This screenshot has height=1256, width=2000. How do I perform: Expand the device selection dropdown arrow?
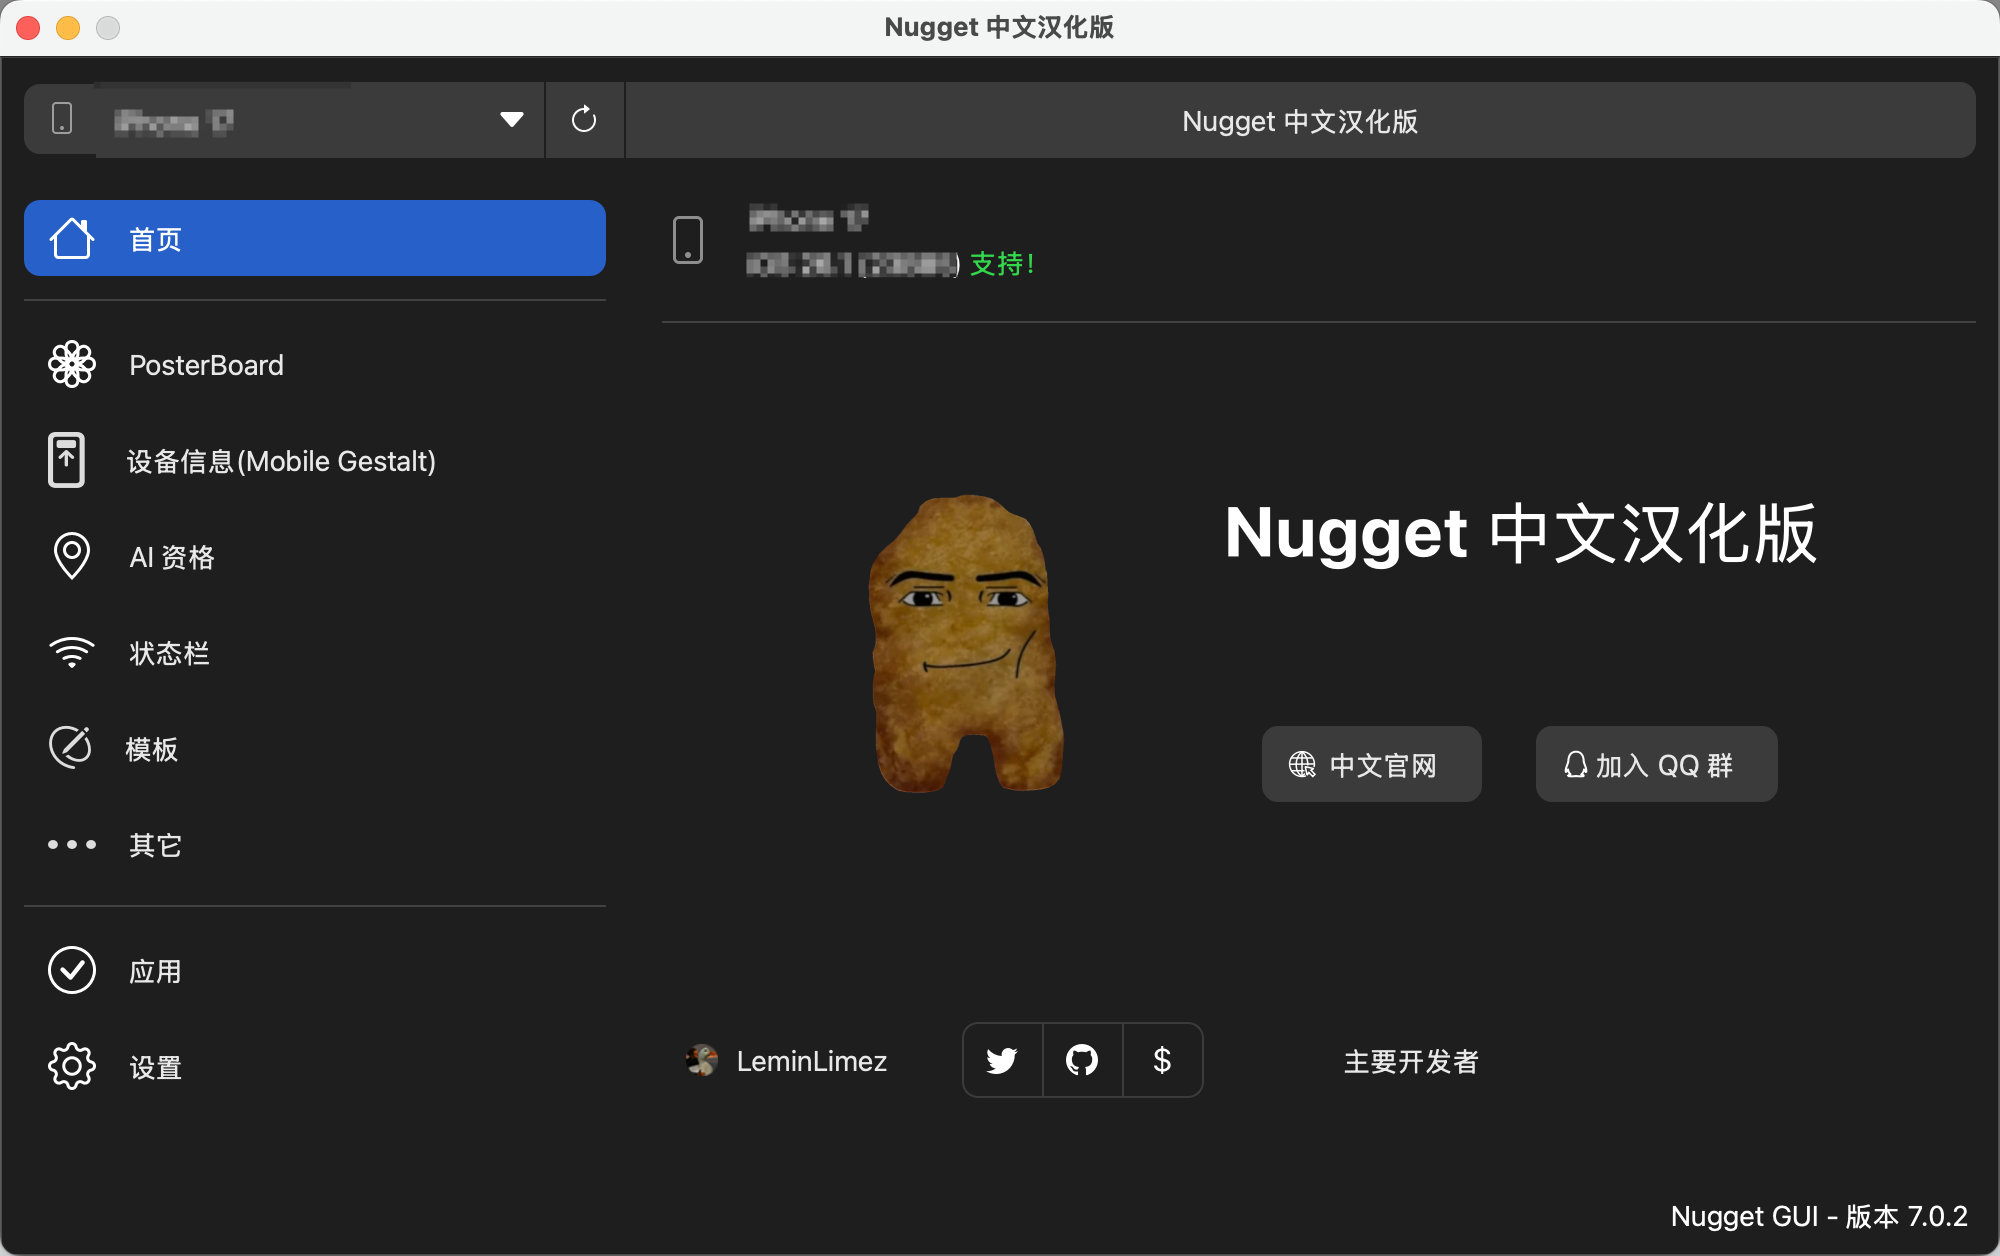click(512, 120)
